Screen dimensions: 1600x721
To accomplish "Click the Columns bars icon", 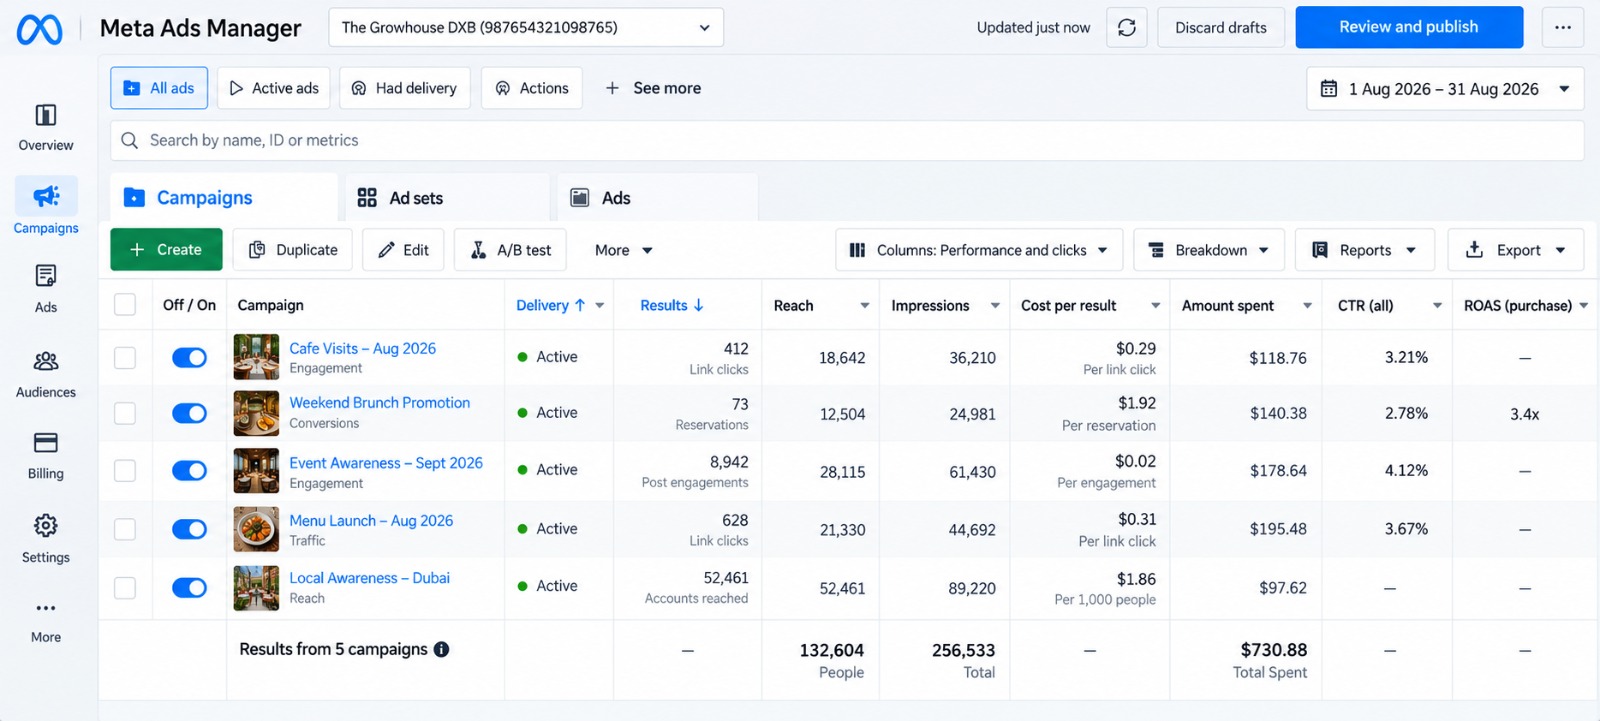I will click(857, 250).
